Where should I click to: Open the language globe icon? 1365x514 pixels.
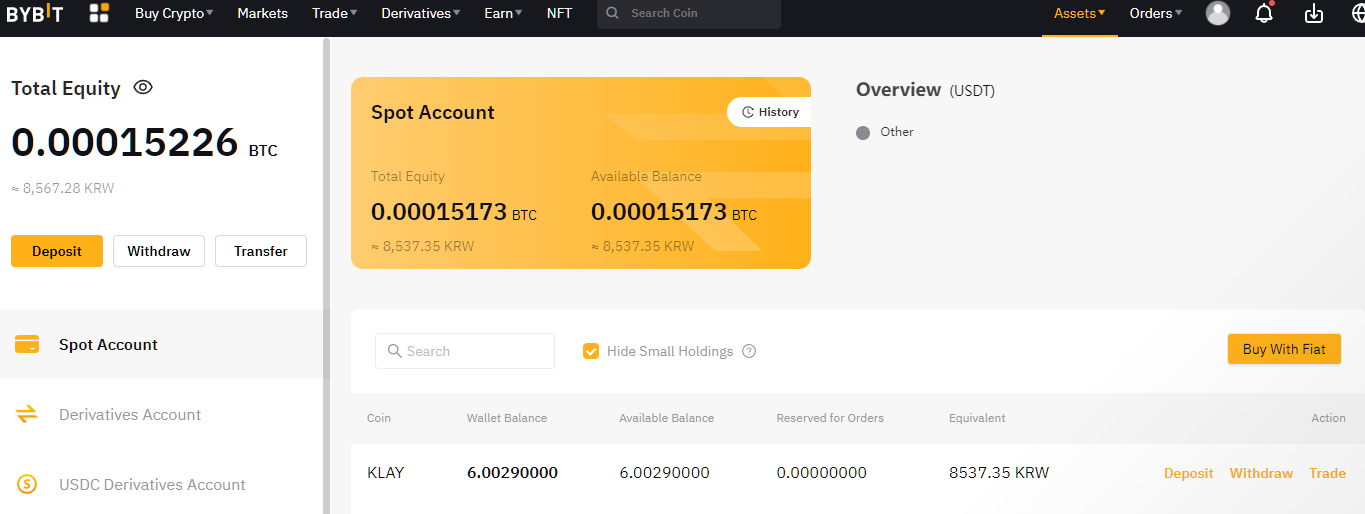pyautogui.click(x=1361, y=13)
